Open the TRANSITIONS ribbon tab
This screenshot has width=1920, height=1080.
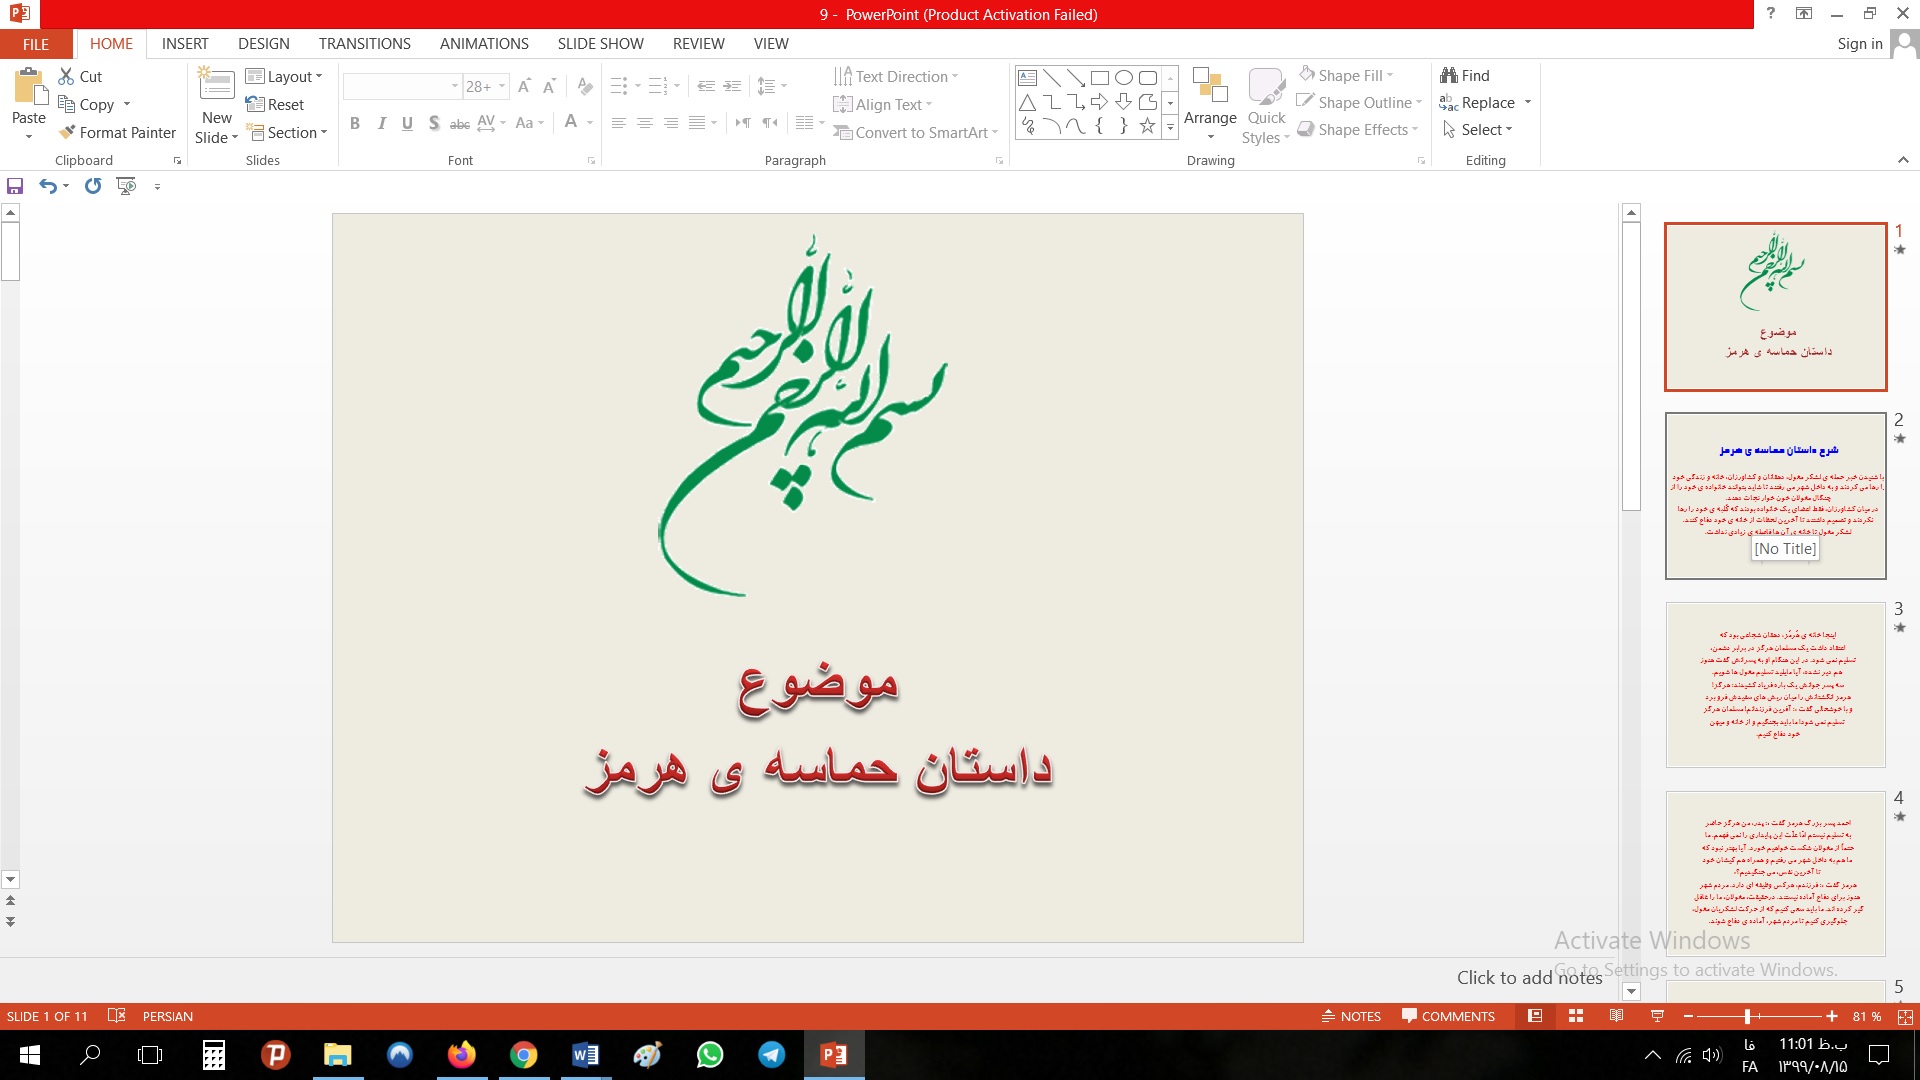point(364,43)
